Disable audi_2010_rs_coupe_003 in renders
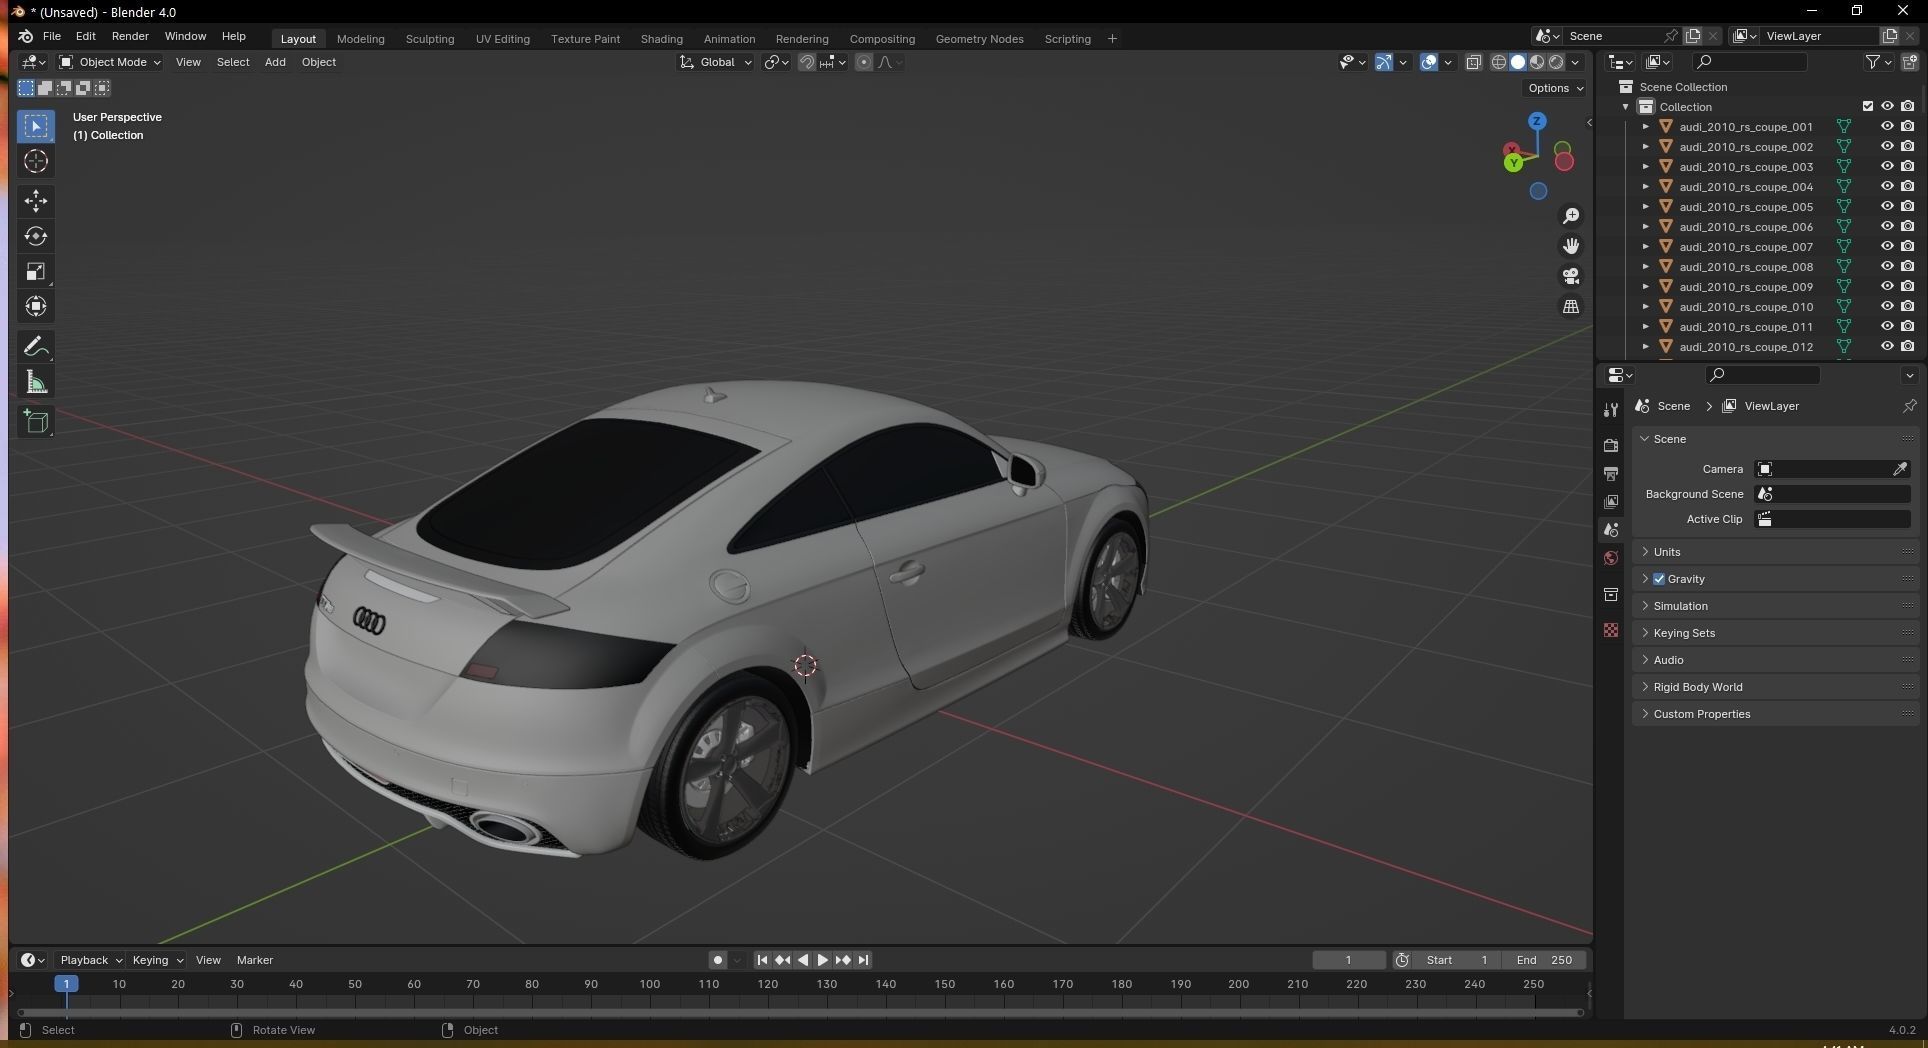This screenshot has height=1048, width=1928. 1908,166
